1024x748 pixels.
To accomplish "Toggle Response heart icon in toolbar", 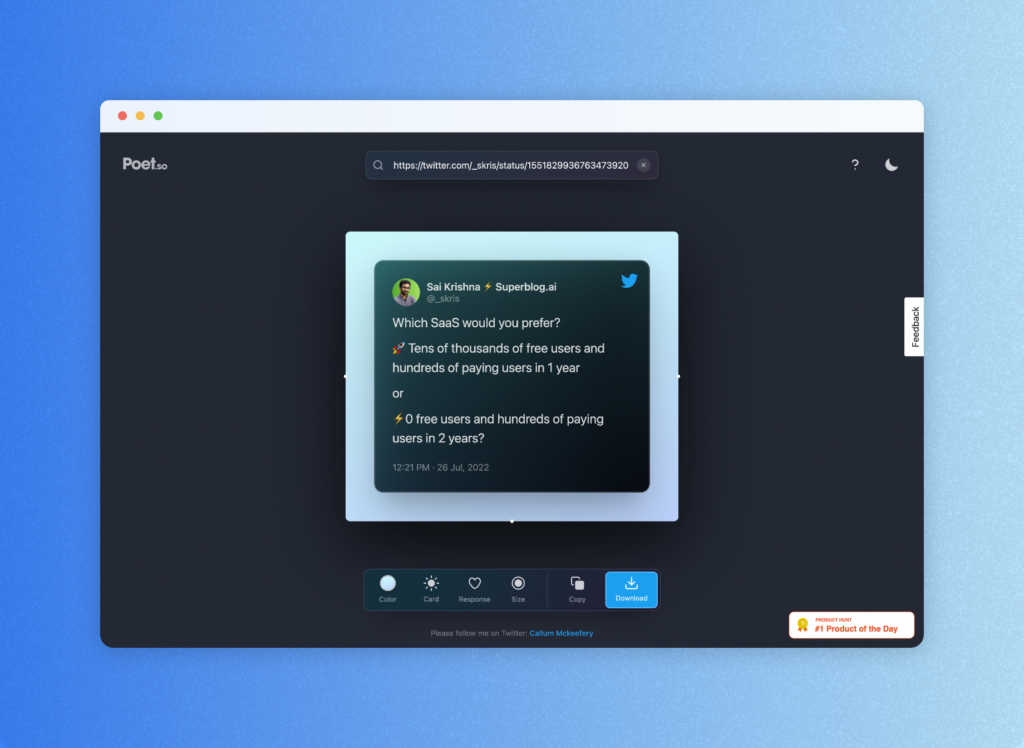I will click(475, 584).
